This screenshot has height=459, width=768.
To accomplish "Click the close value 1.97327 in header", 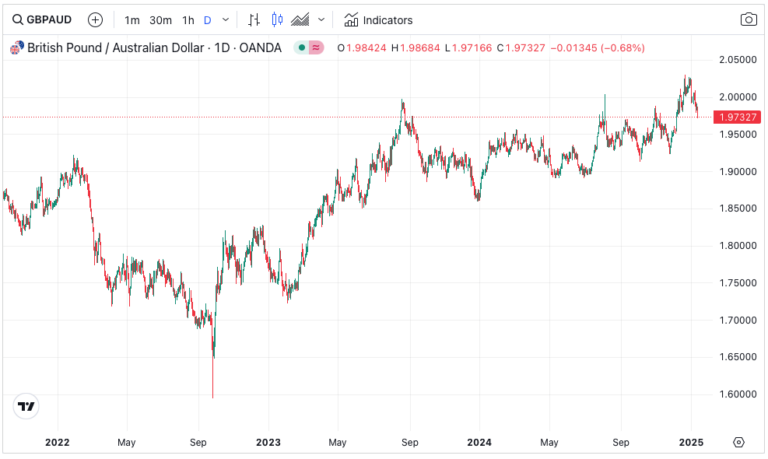I will pyautogui.click(x=525, y=48).
